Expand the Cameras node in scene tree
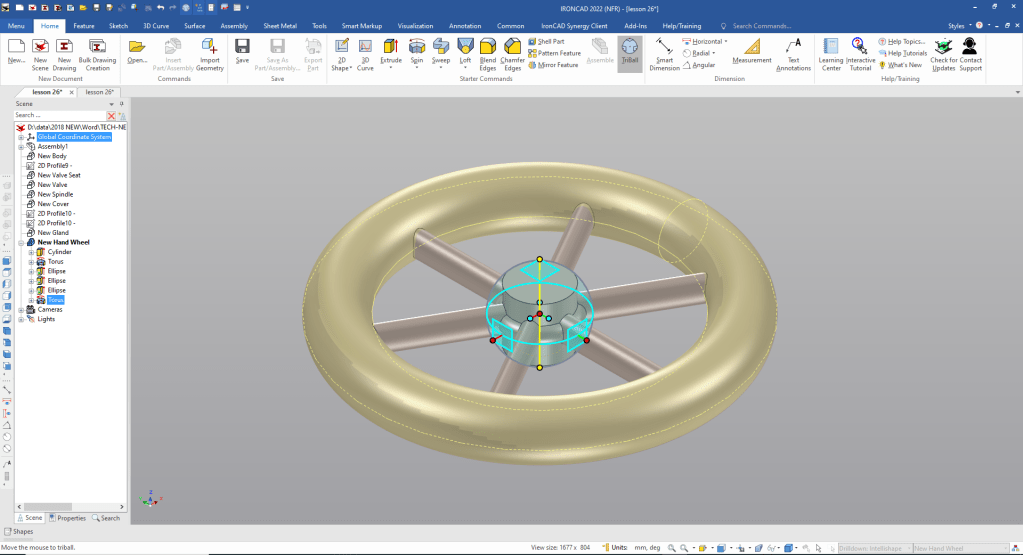 pyautogui.click(x=21, y=310)
